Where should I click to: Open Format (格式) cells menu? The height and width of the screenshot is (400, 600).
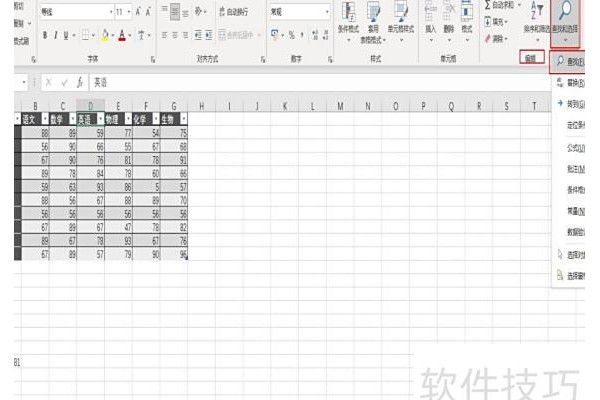click(x=467, y=22)
